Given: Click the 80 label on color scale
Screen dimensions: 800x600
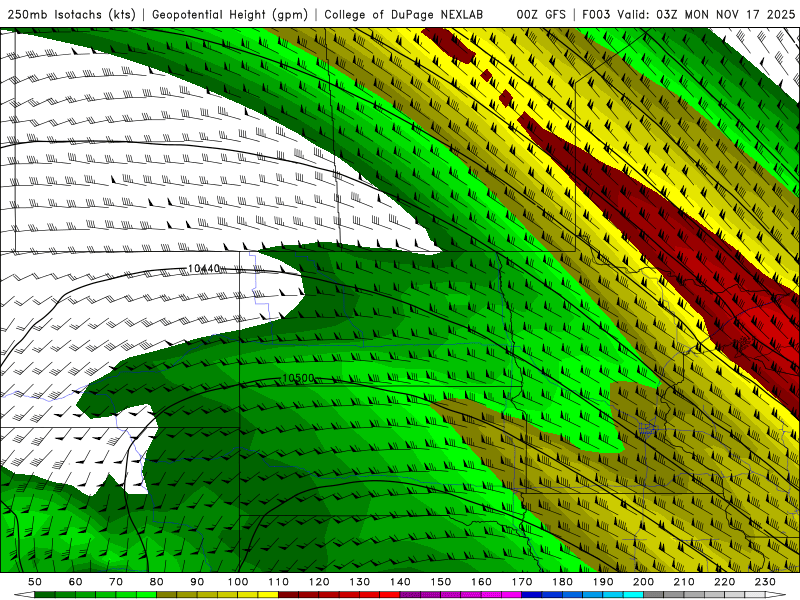Looking at the screenshot, I should point(156,582).
